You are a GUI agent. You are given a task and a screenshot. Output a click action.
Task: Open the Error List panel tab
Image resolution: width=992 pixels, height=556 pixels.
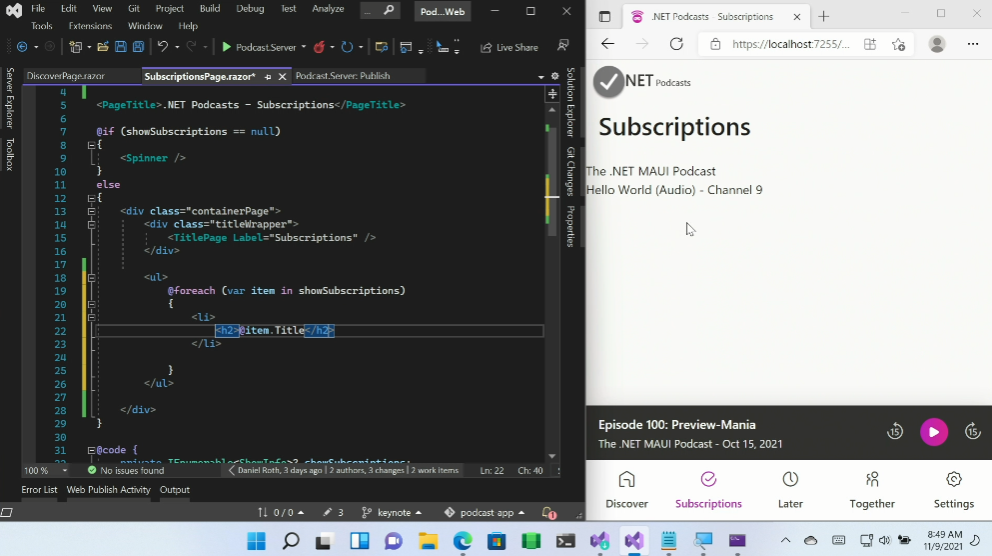(39, 490)
